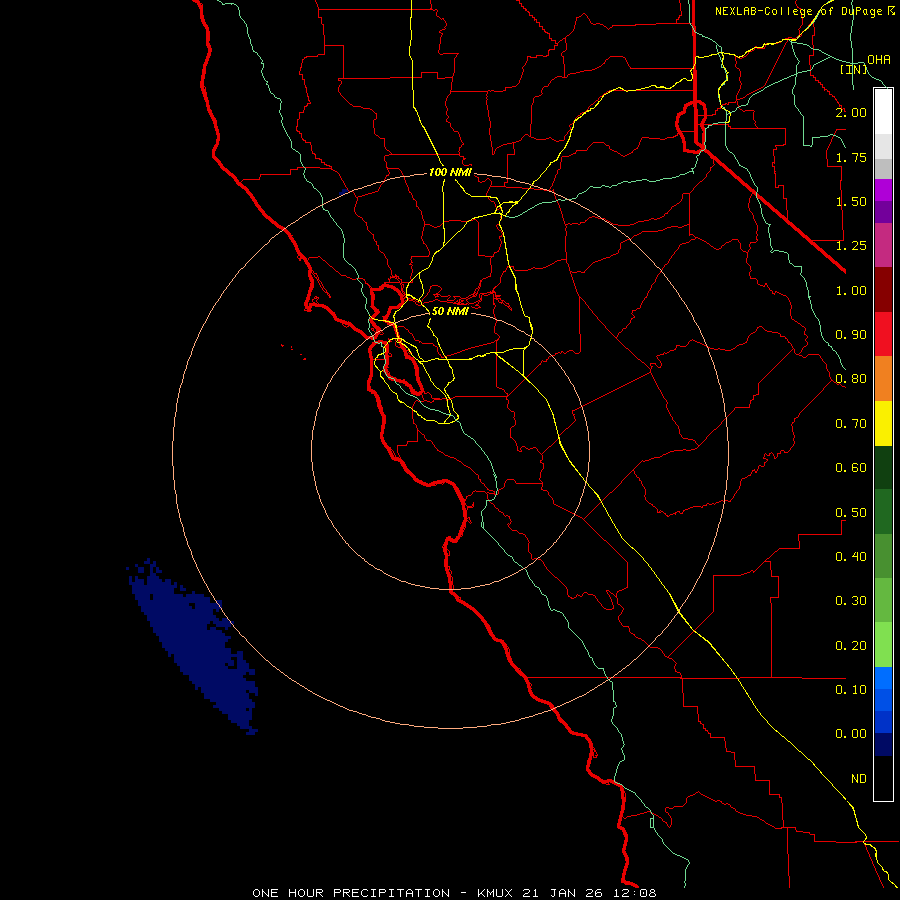This screenshot has width=900, height=900.
Task: Click the '1.75' legend value
Action: [x=851, y=157]
